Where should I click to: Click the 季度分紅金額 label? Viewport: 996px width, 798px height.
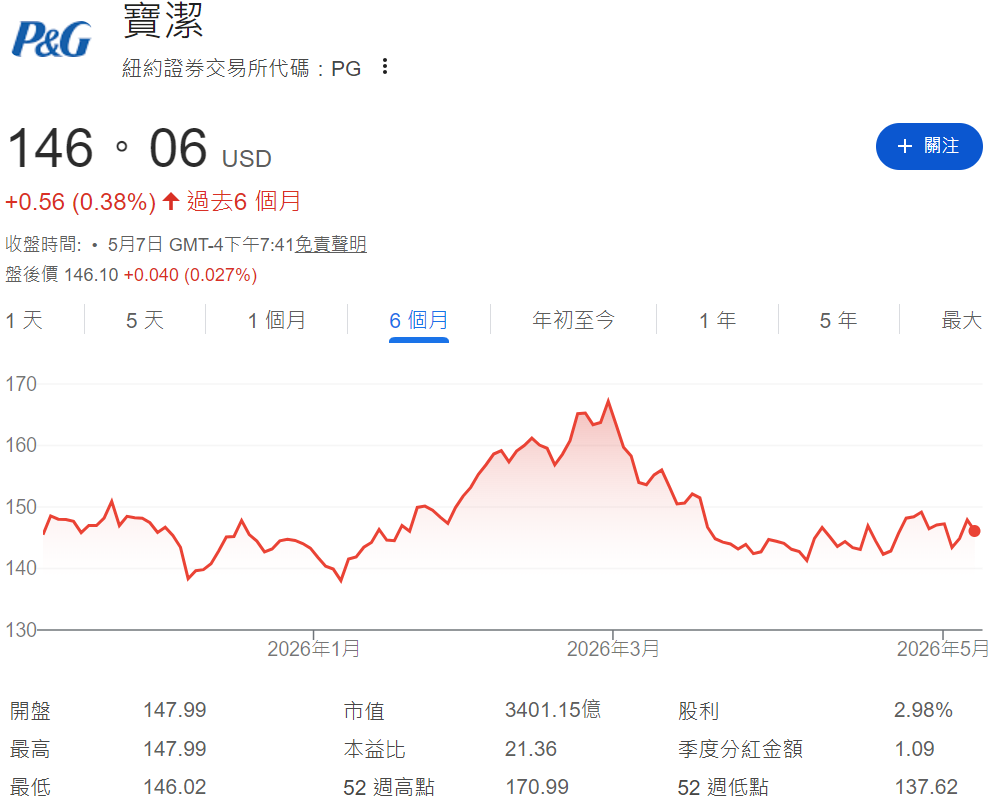click(740, 749)
